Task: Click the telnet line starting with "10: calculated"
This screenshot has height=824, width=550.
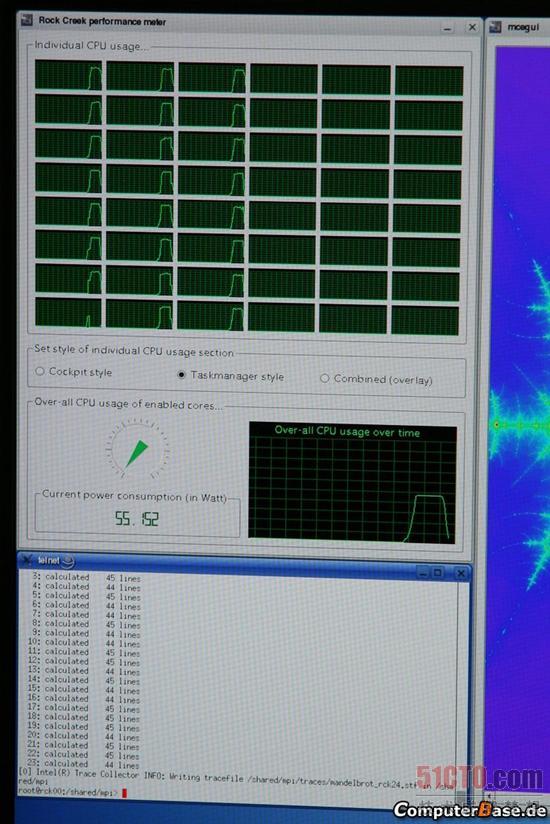Action: tap(84, 643)
